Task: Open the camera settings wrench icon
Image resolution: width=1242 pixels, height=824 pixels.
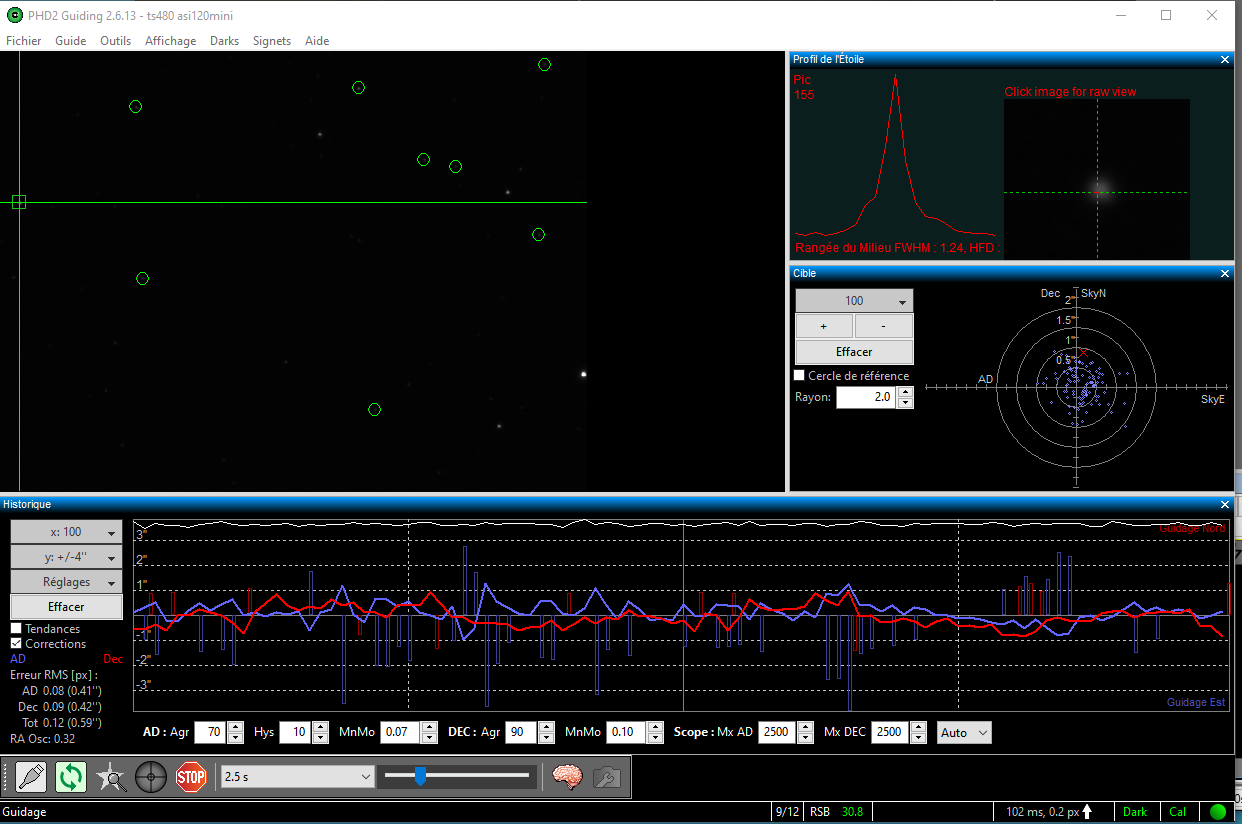Action: click(607, 777)
